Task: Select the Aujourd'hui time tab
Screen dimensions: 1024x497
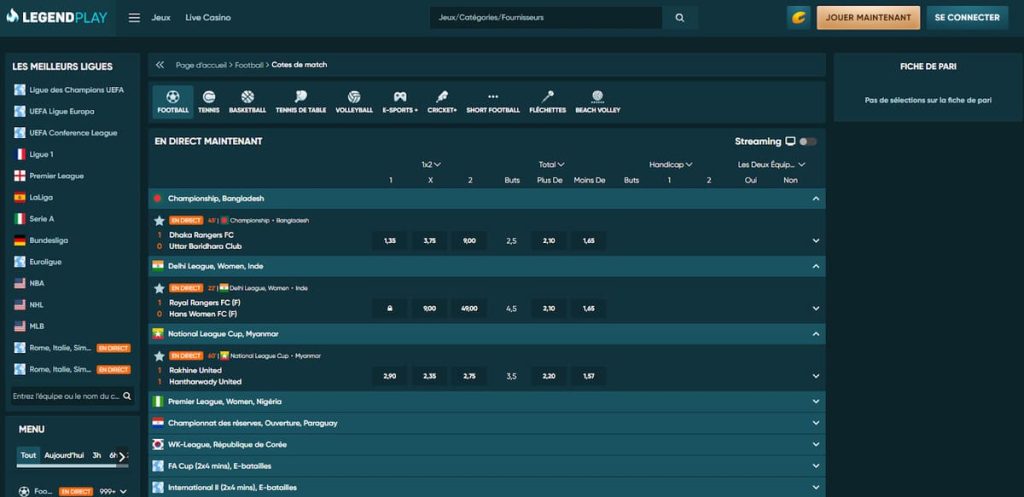Action: (x=64, y=456)
